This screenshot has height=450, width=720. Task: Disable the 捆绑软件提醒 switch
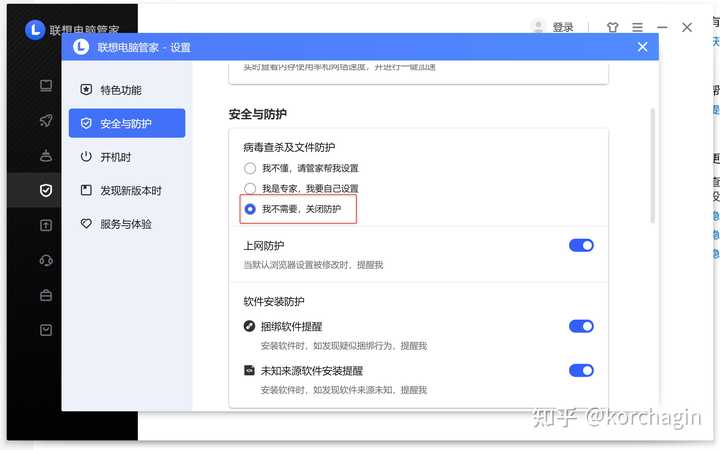pyautogui.click(x=581, y=326)
